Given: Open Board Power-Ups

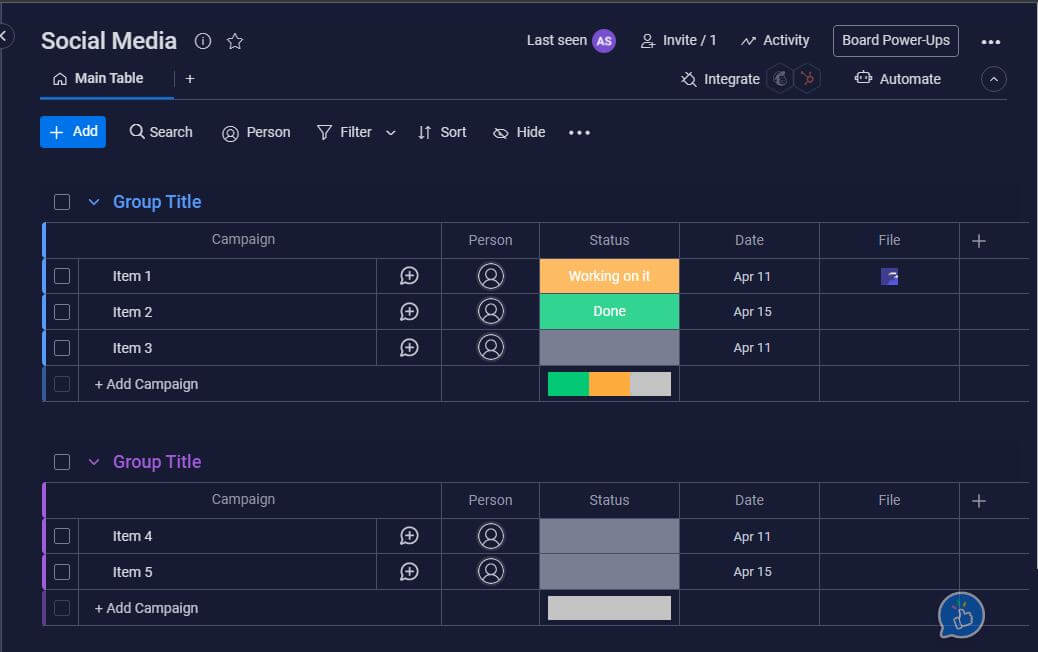Looking at the screenshot, I should click(895, 41).
